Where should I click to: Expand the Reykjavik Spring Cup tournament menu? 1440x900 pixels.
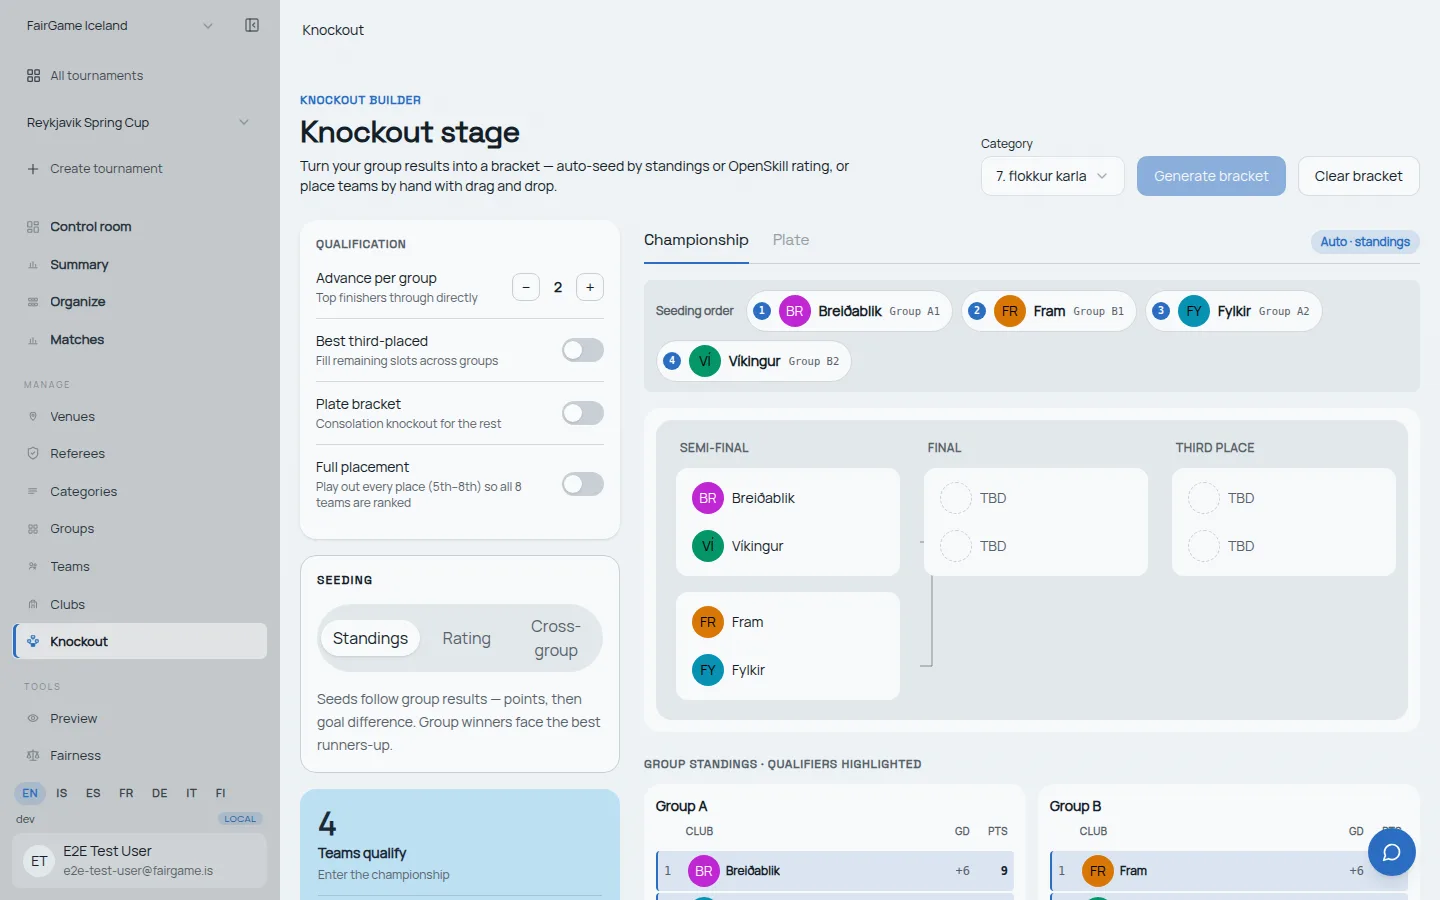click(x=138, y=123)
